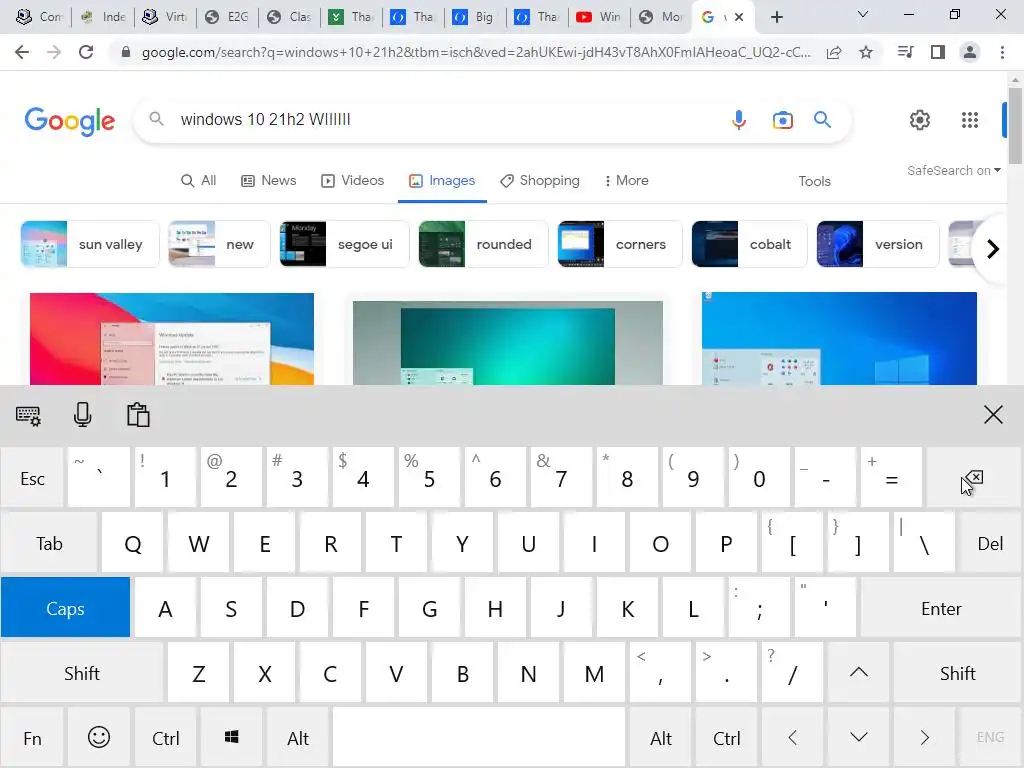Open the teal desktop image result
This screenshot has height=768, width=1024.
pyautogui.click(x=507, y=343)
